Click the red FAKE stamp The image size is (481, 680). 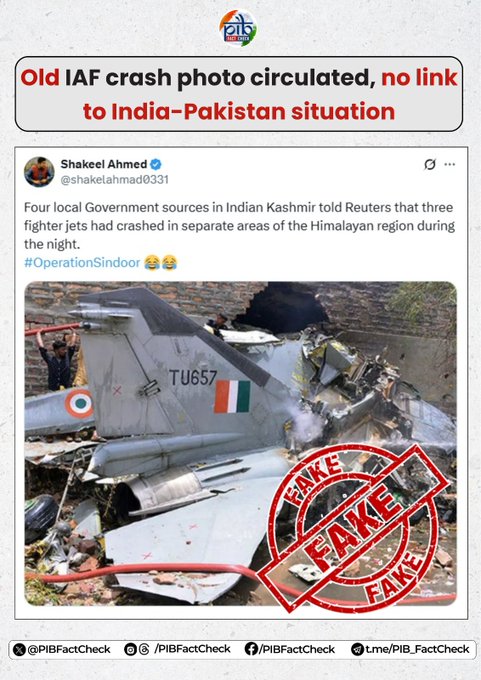(x=353, y=527)
